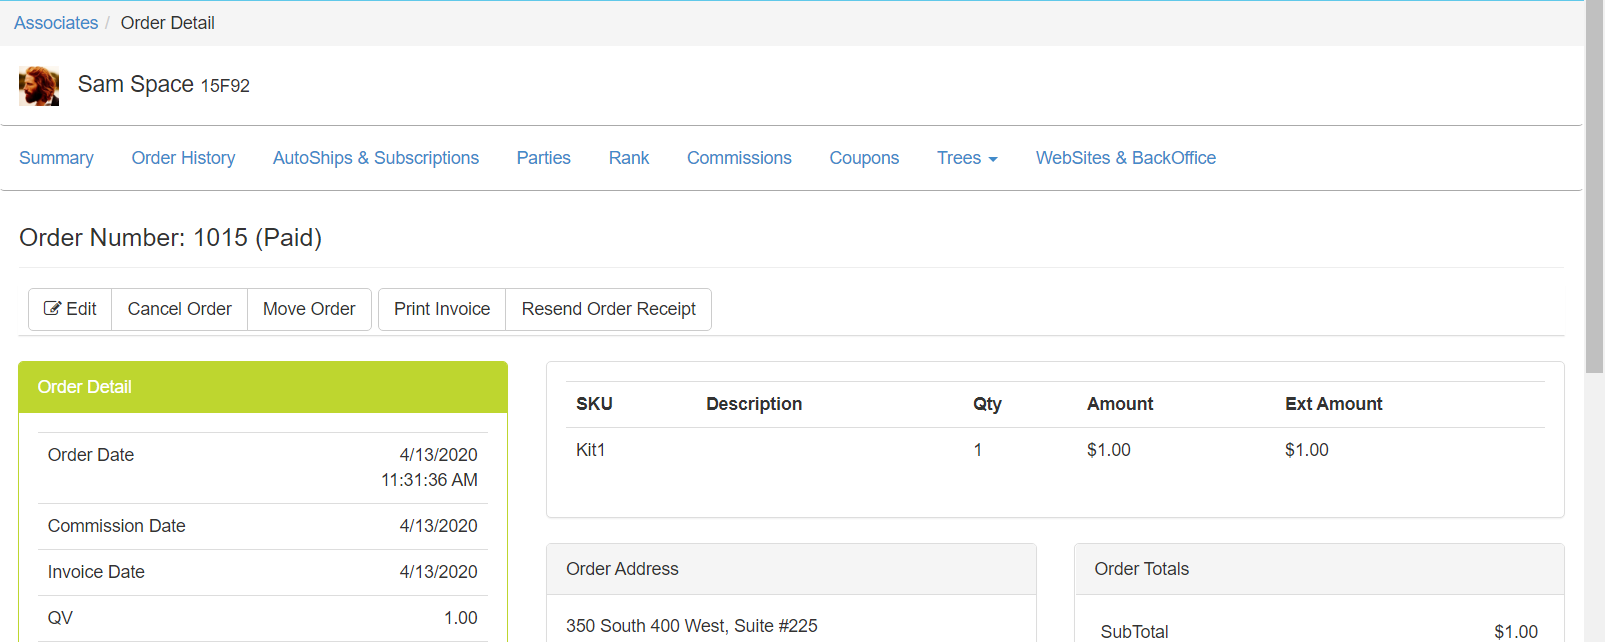Click the Edit pencil icon button
The image size is (1605, 642).
pos(70,309)
